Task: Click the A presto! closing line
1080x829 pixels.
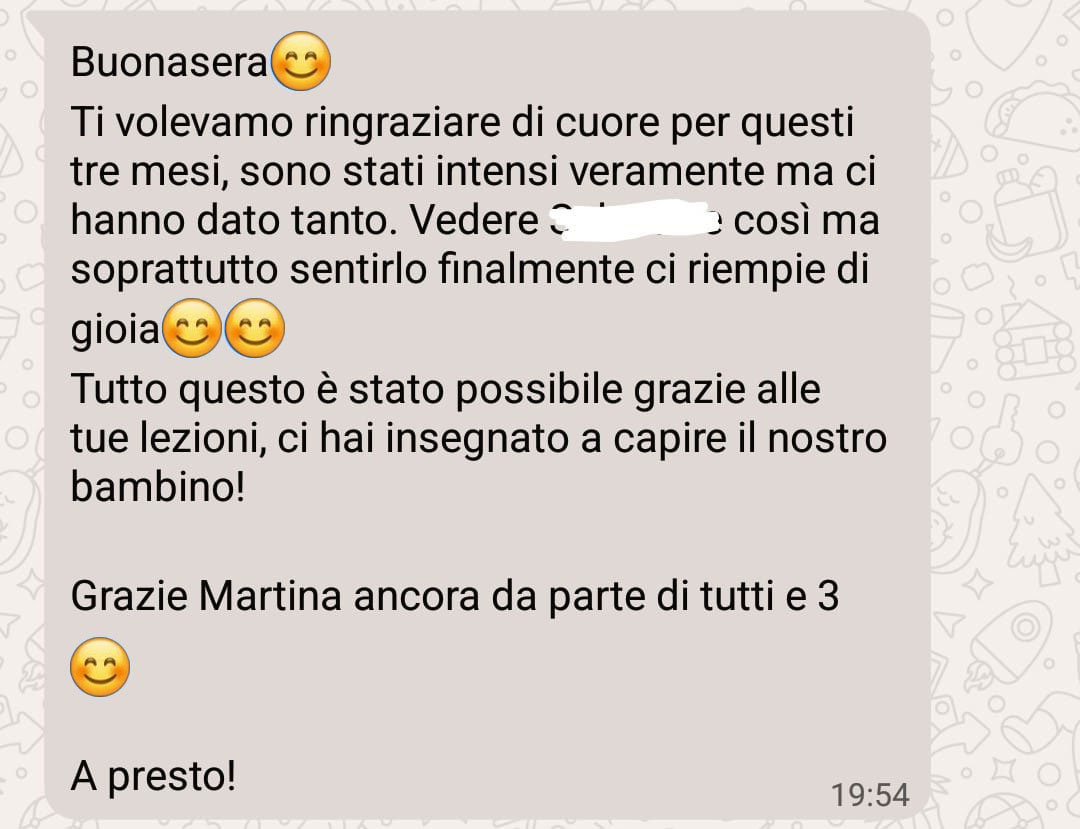Action: coord(154,777)
